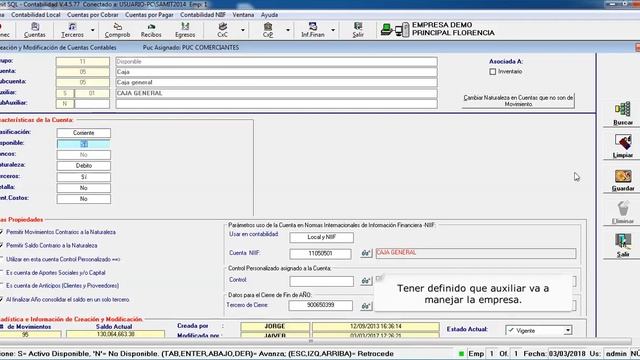Open the Contabilidad NIIF menu
This screenshot has height=360, width=640.
[203, 15]
